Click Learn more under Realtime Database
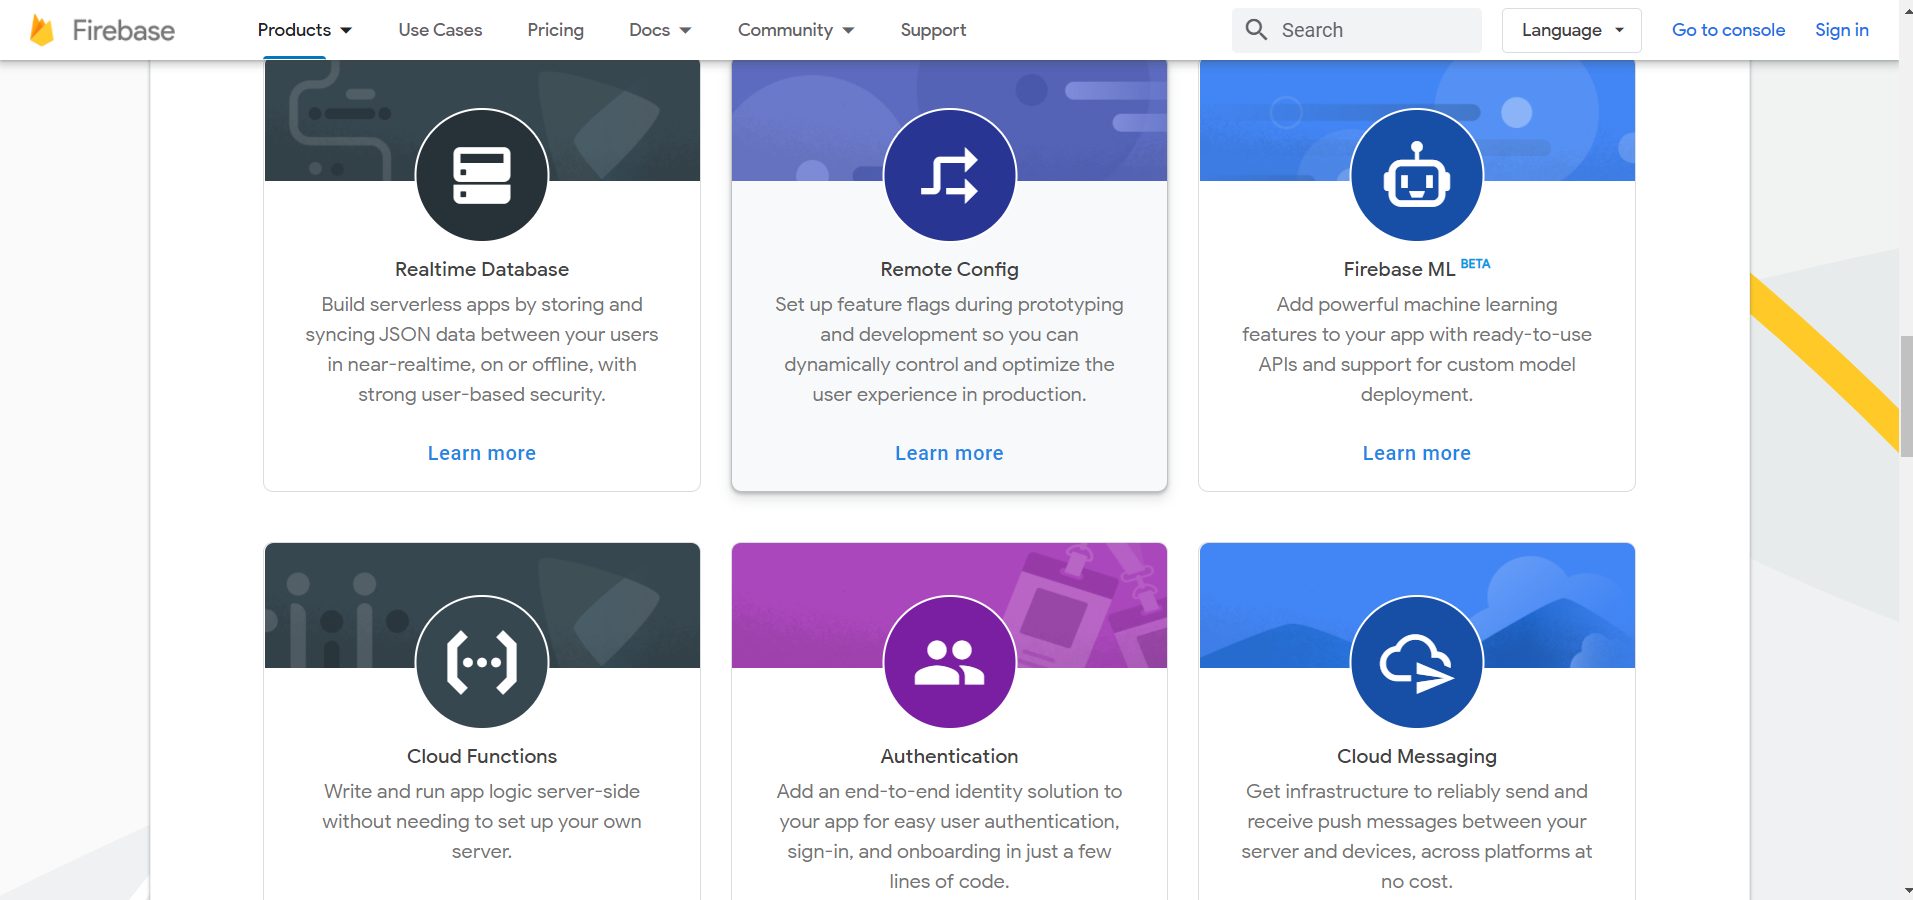This screenshot has height=900, width=1913. click(x=482, y=453)
